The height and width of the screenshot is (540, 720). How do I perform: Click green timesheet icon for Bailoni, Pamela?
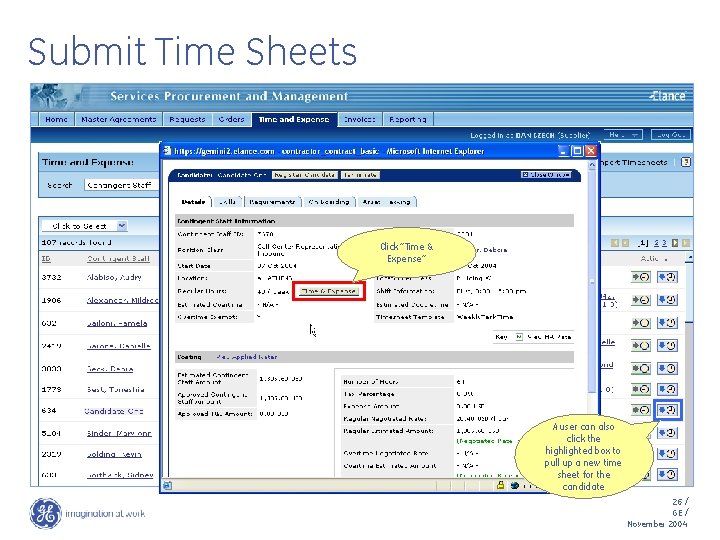coord(641,323)
